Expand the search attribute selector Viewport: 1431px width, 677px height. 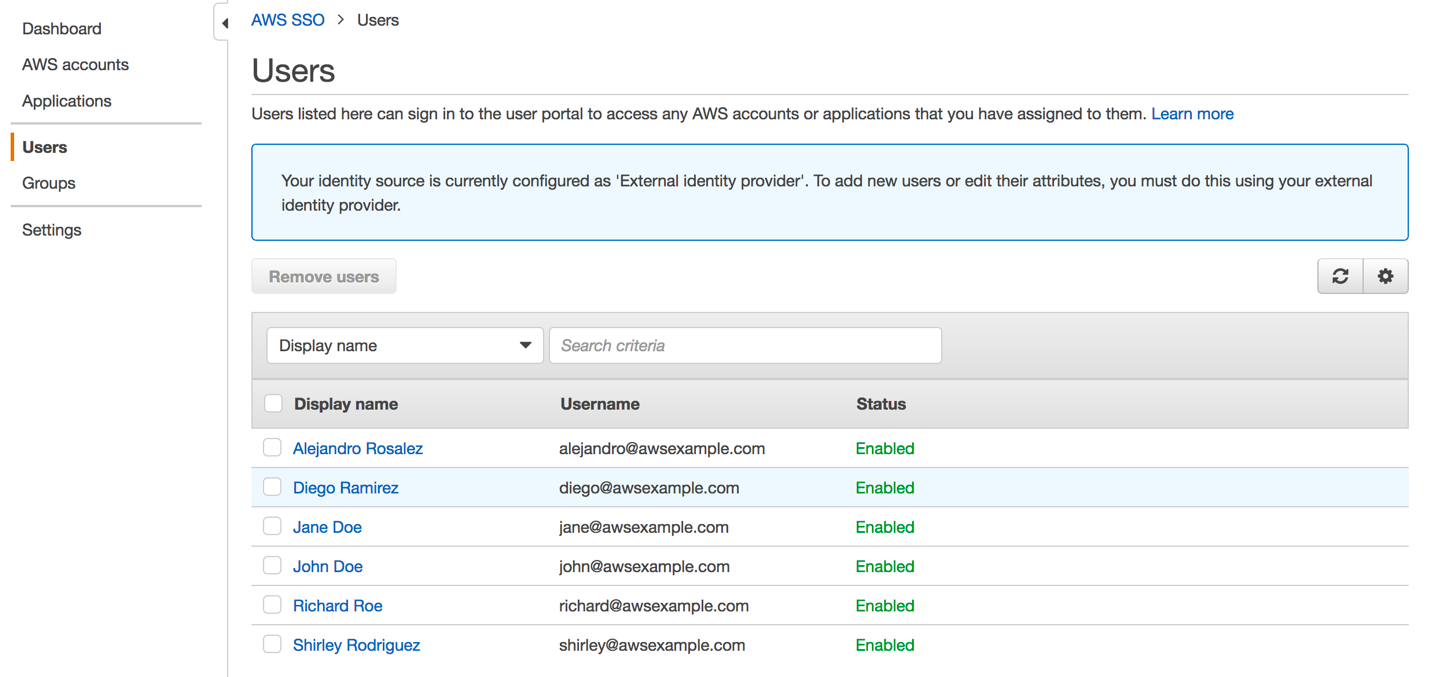click(x=526, y=345)
